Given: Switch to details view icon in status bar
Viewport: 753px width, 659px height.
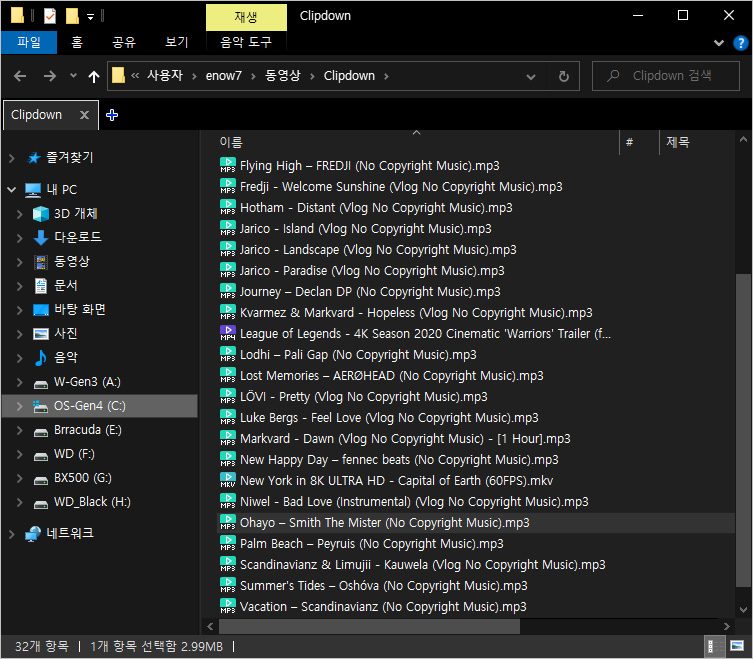Looking at the screenshot, I should pyautogui.click(x=714, y=646).
